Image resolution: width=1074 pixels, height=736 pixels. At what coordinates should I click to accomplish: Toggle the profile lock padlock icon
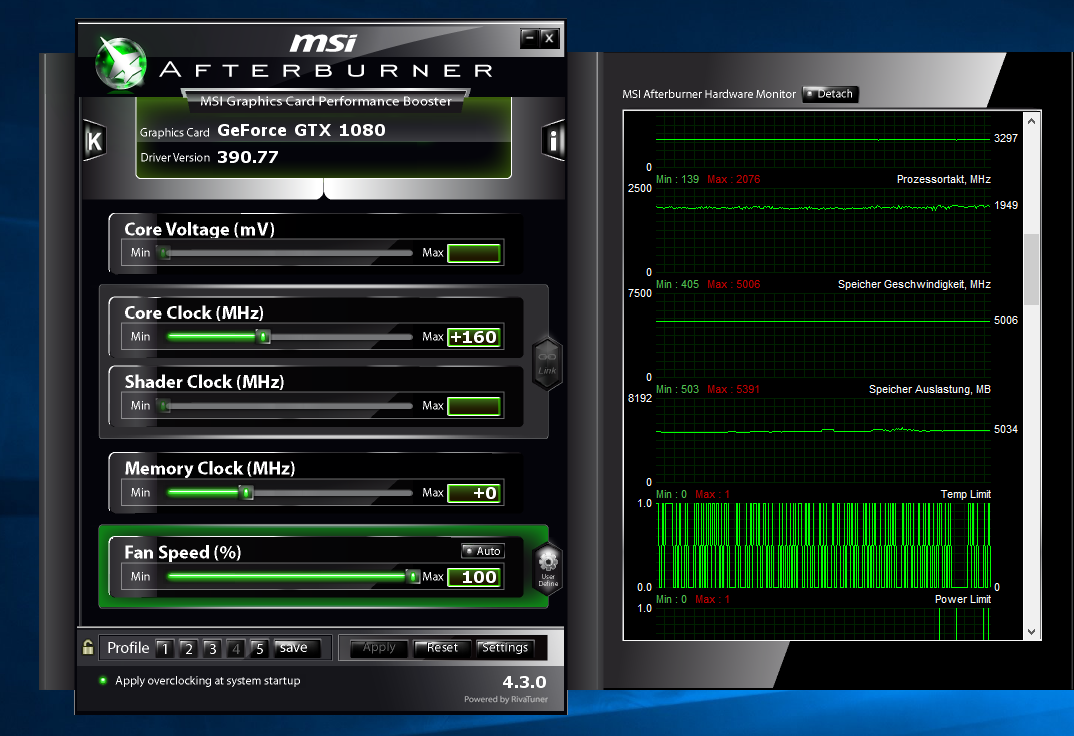coord(88,647)
